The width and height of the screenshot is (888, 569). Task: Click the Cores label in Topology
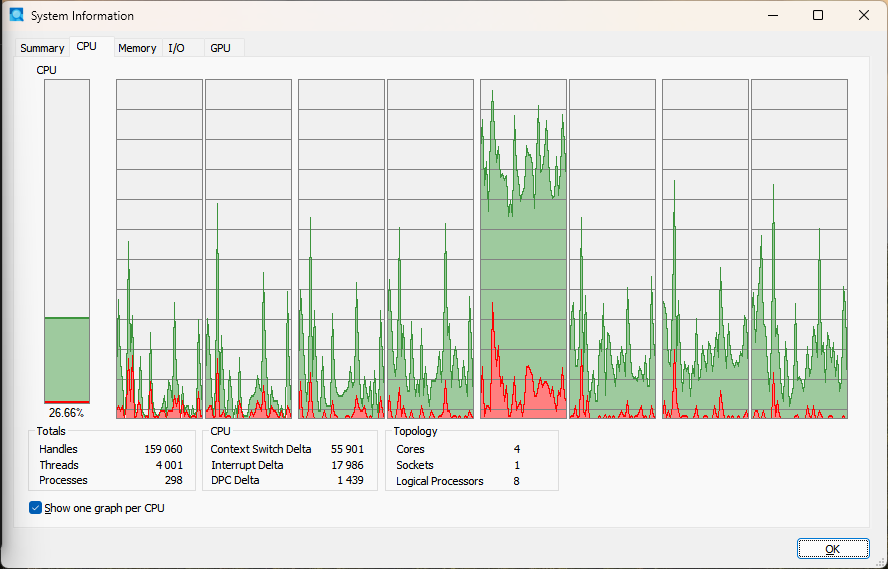click(410, 449)
